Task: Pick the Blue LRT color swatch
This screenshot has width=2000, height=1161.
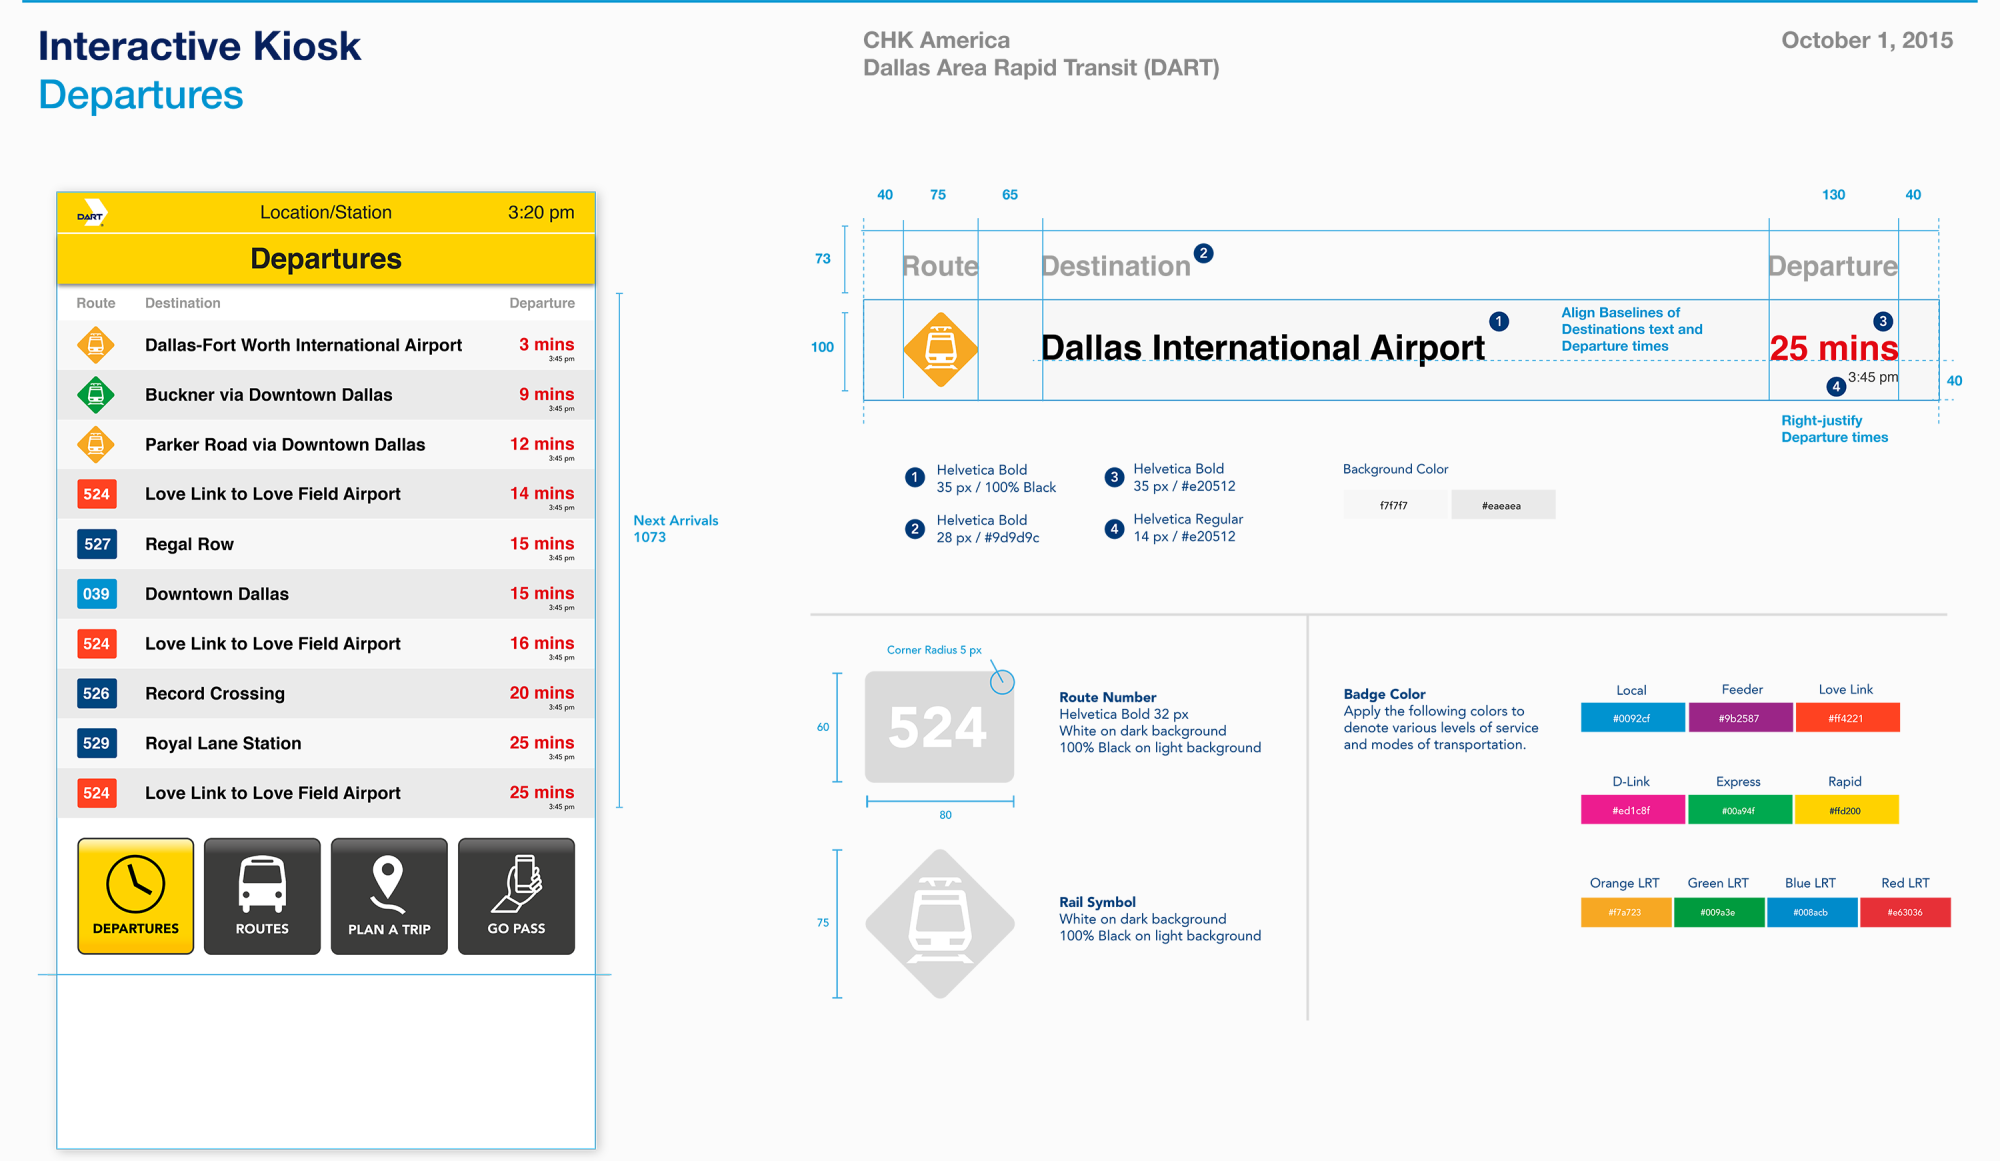Action: [x=1812, y=912]
